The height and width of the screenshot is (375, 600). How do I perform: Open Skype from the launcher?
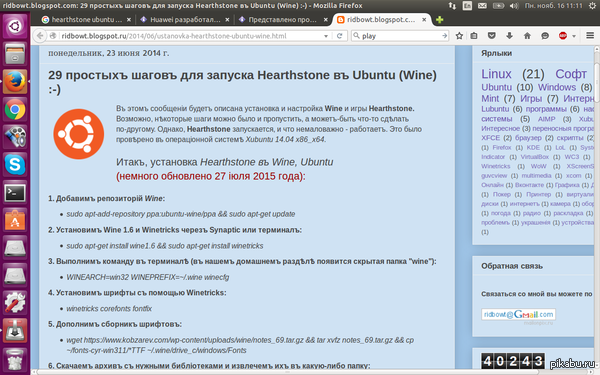(x=15, y=165)
